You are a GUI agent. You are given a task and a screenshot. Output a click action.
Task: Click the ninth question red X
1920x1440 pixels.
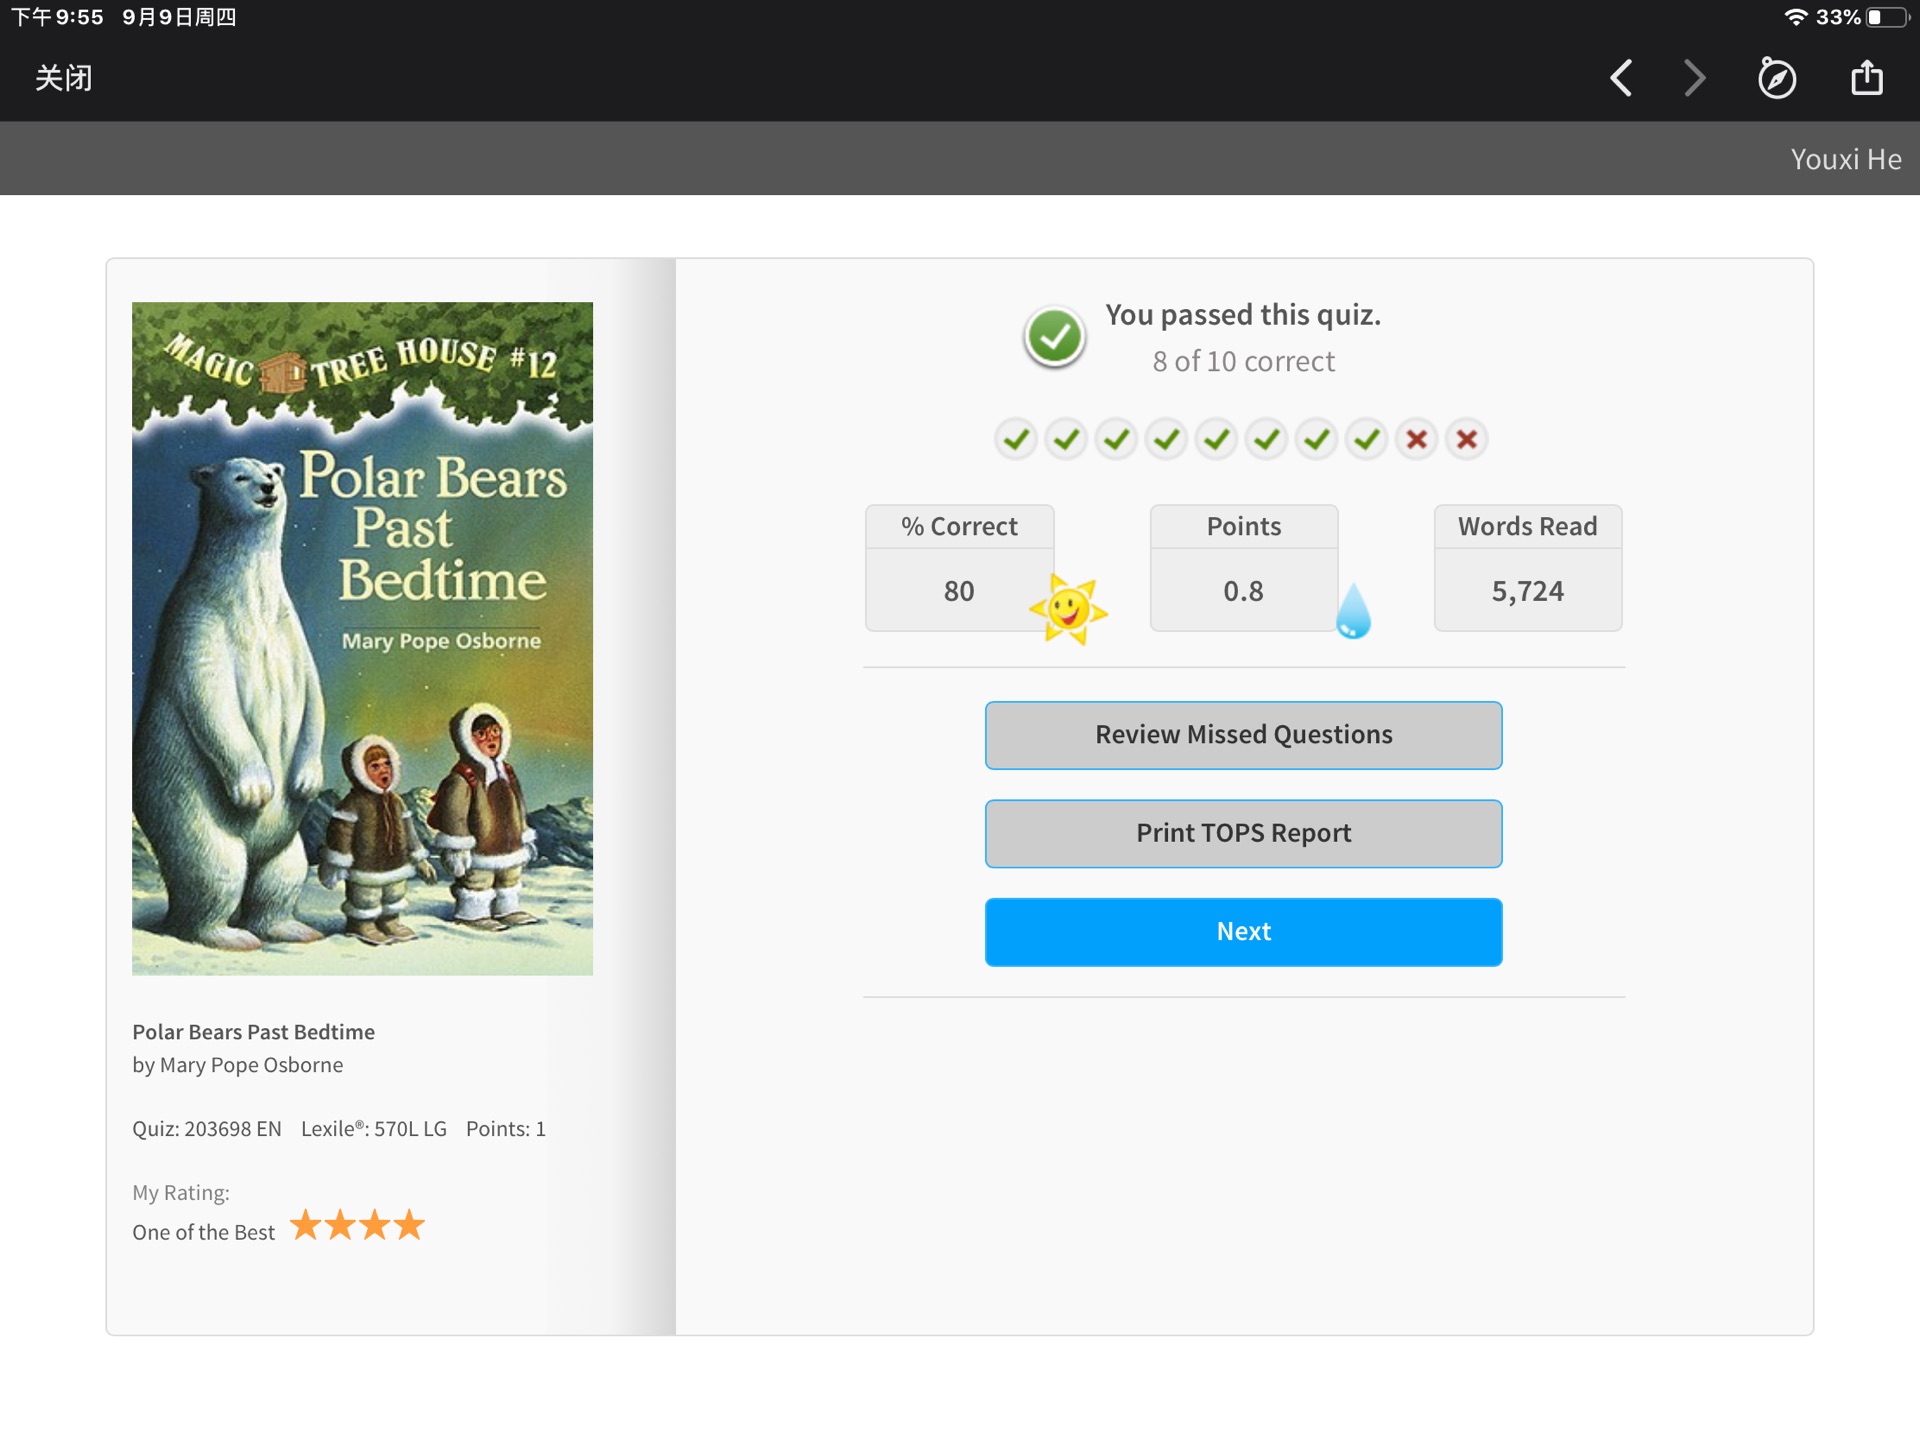[1416, 439]
